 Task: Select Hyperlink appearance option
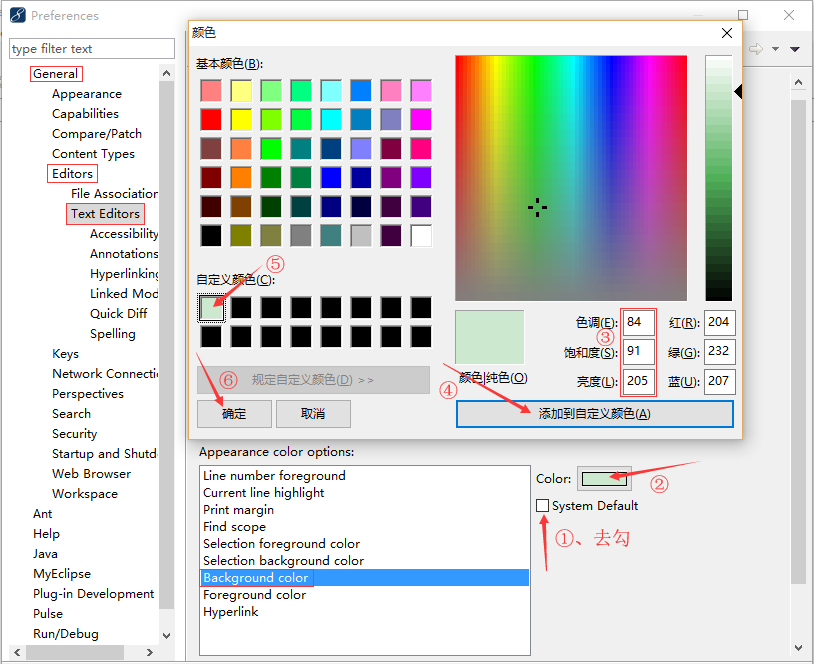click(230, 612)
